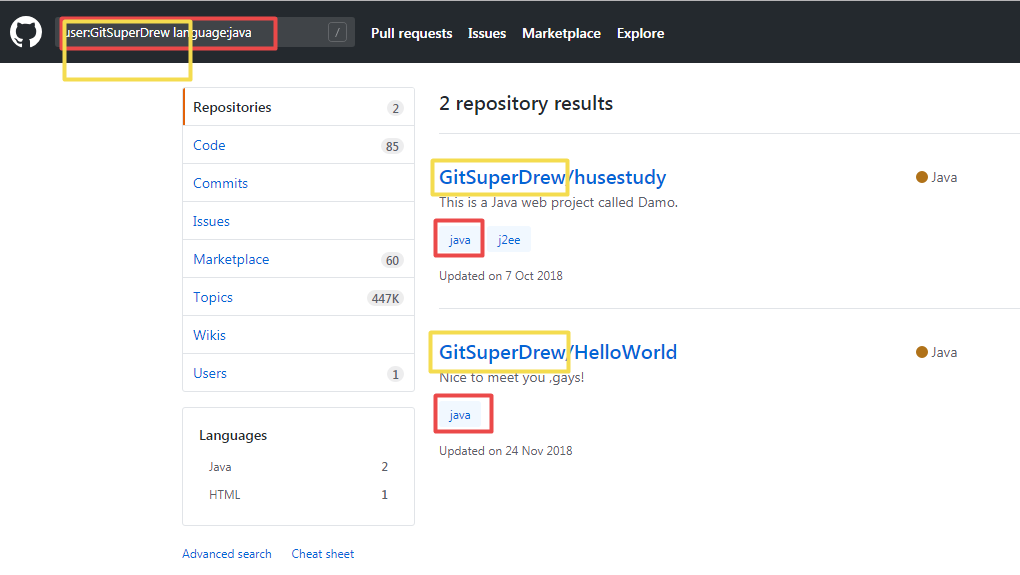This screenshot has width=1020, height=575.
Task: Open the GitSuperDrew/husestudy repository
Action: click(x=552, y=177)
